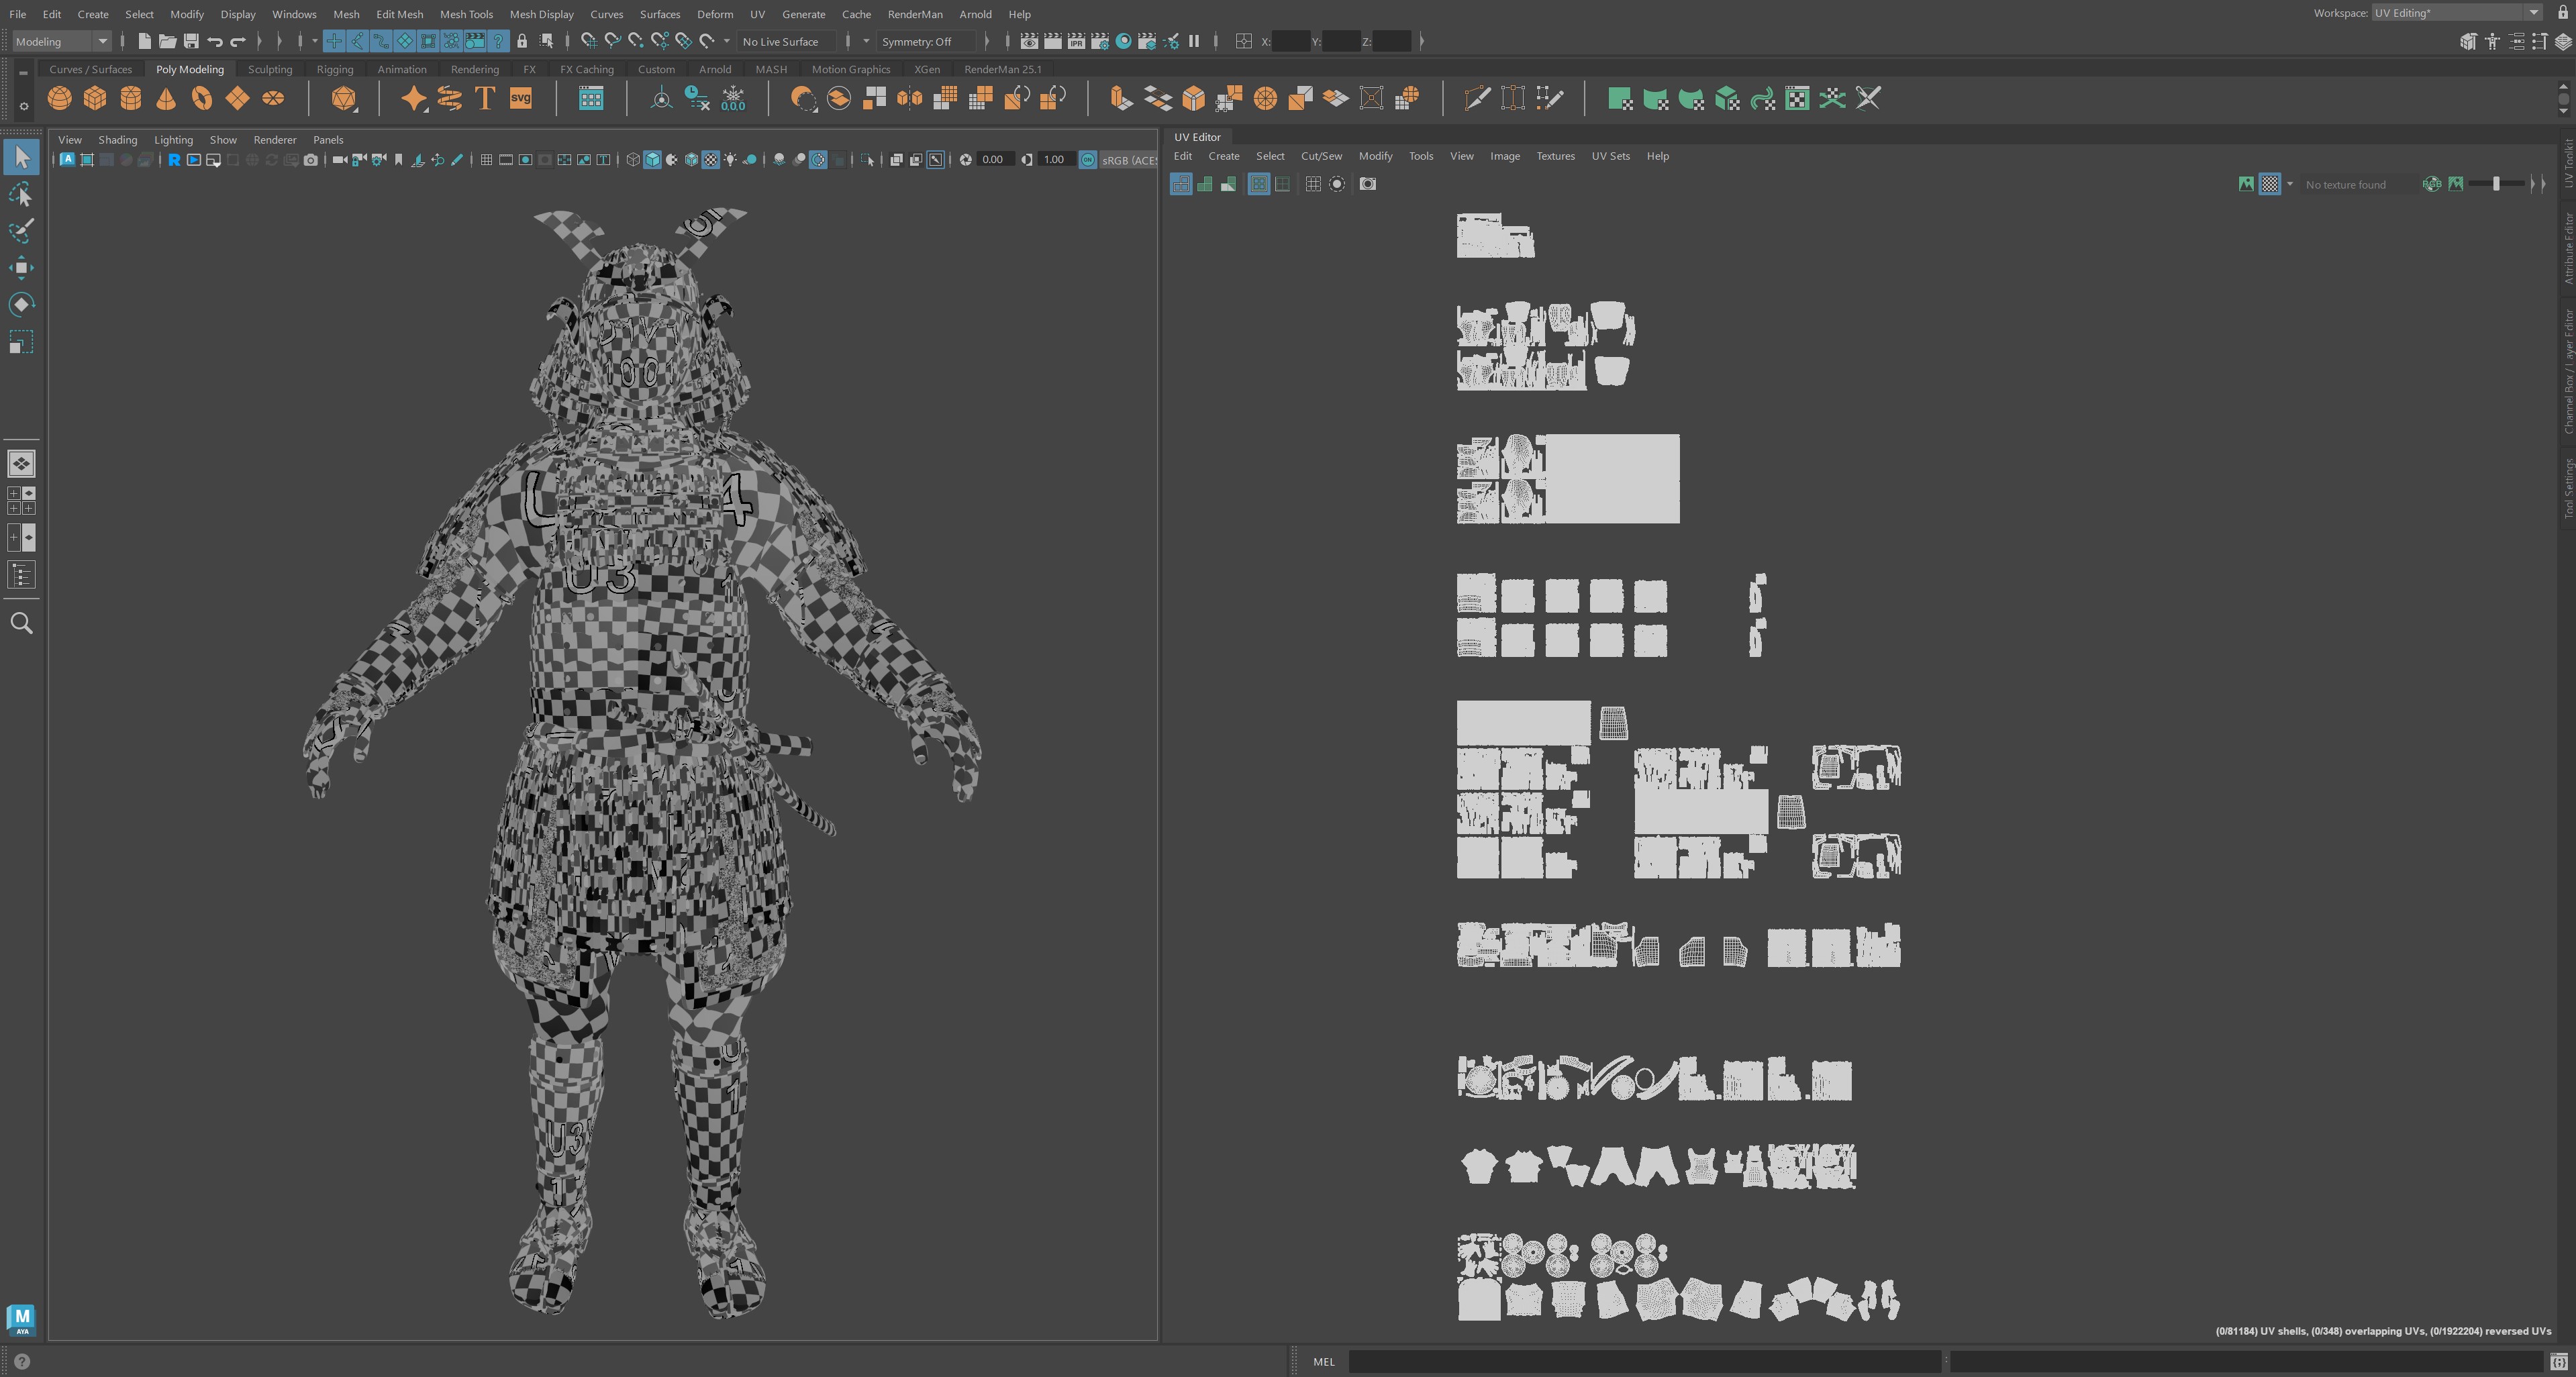Activate the Select tool arrow in the toolbox
The height and width of the screenshot is (1377, 2576).
pos(21,156)
